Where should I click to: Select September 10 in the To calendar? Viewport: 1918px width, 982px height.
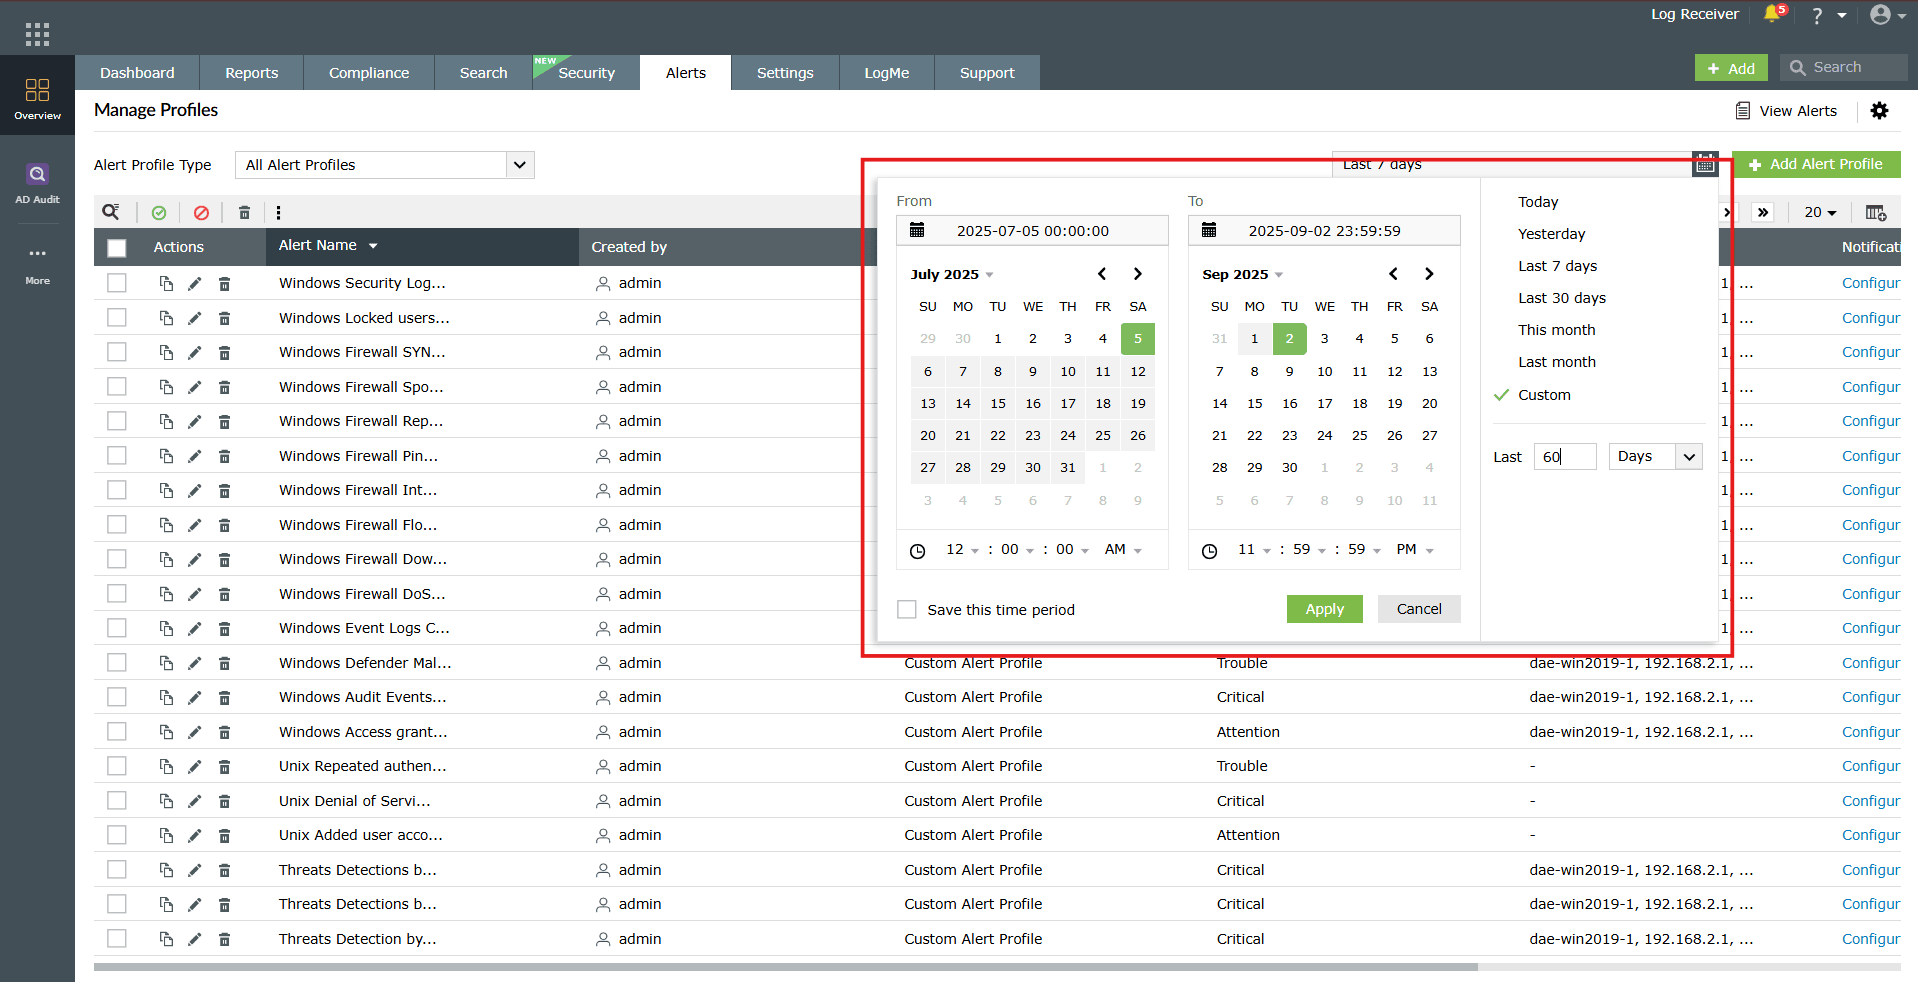[1324, 372]
